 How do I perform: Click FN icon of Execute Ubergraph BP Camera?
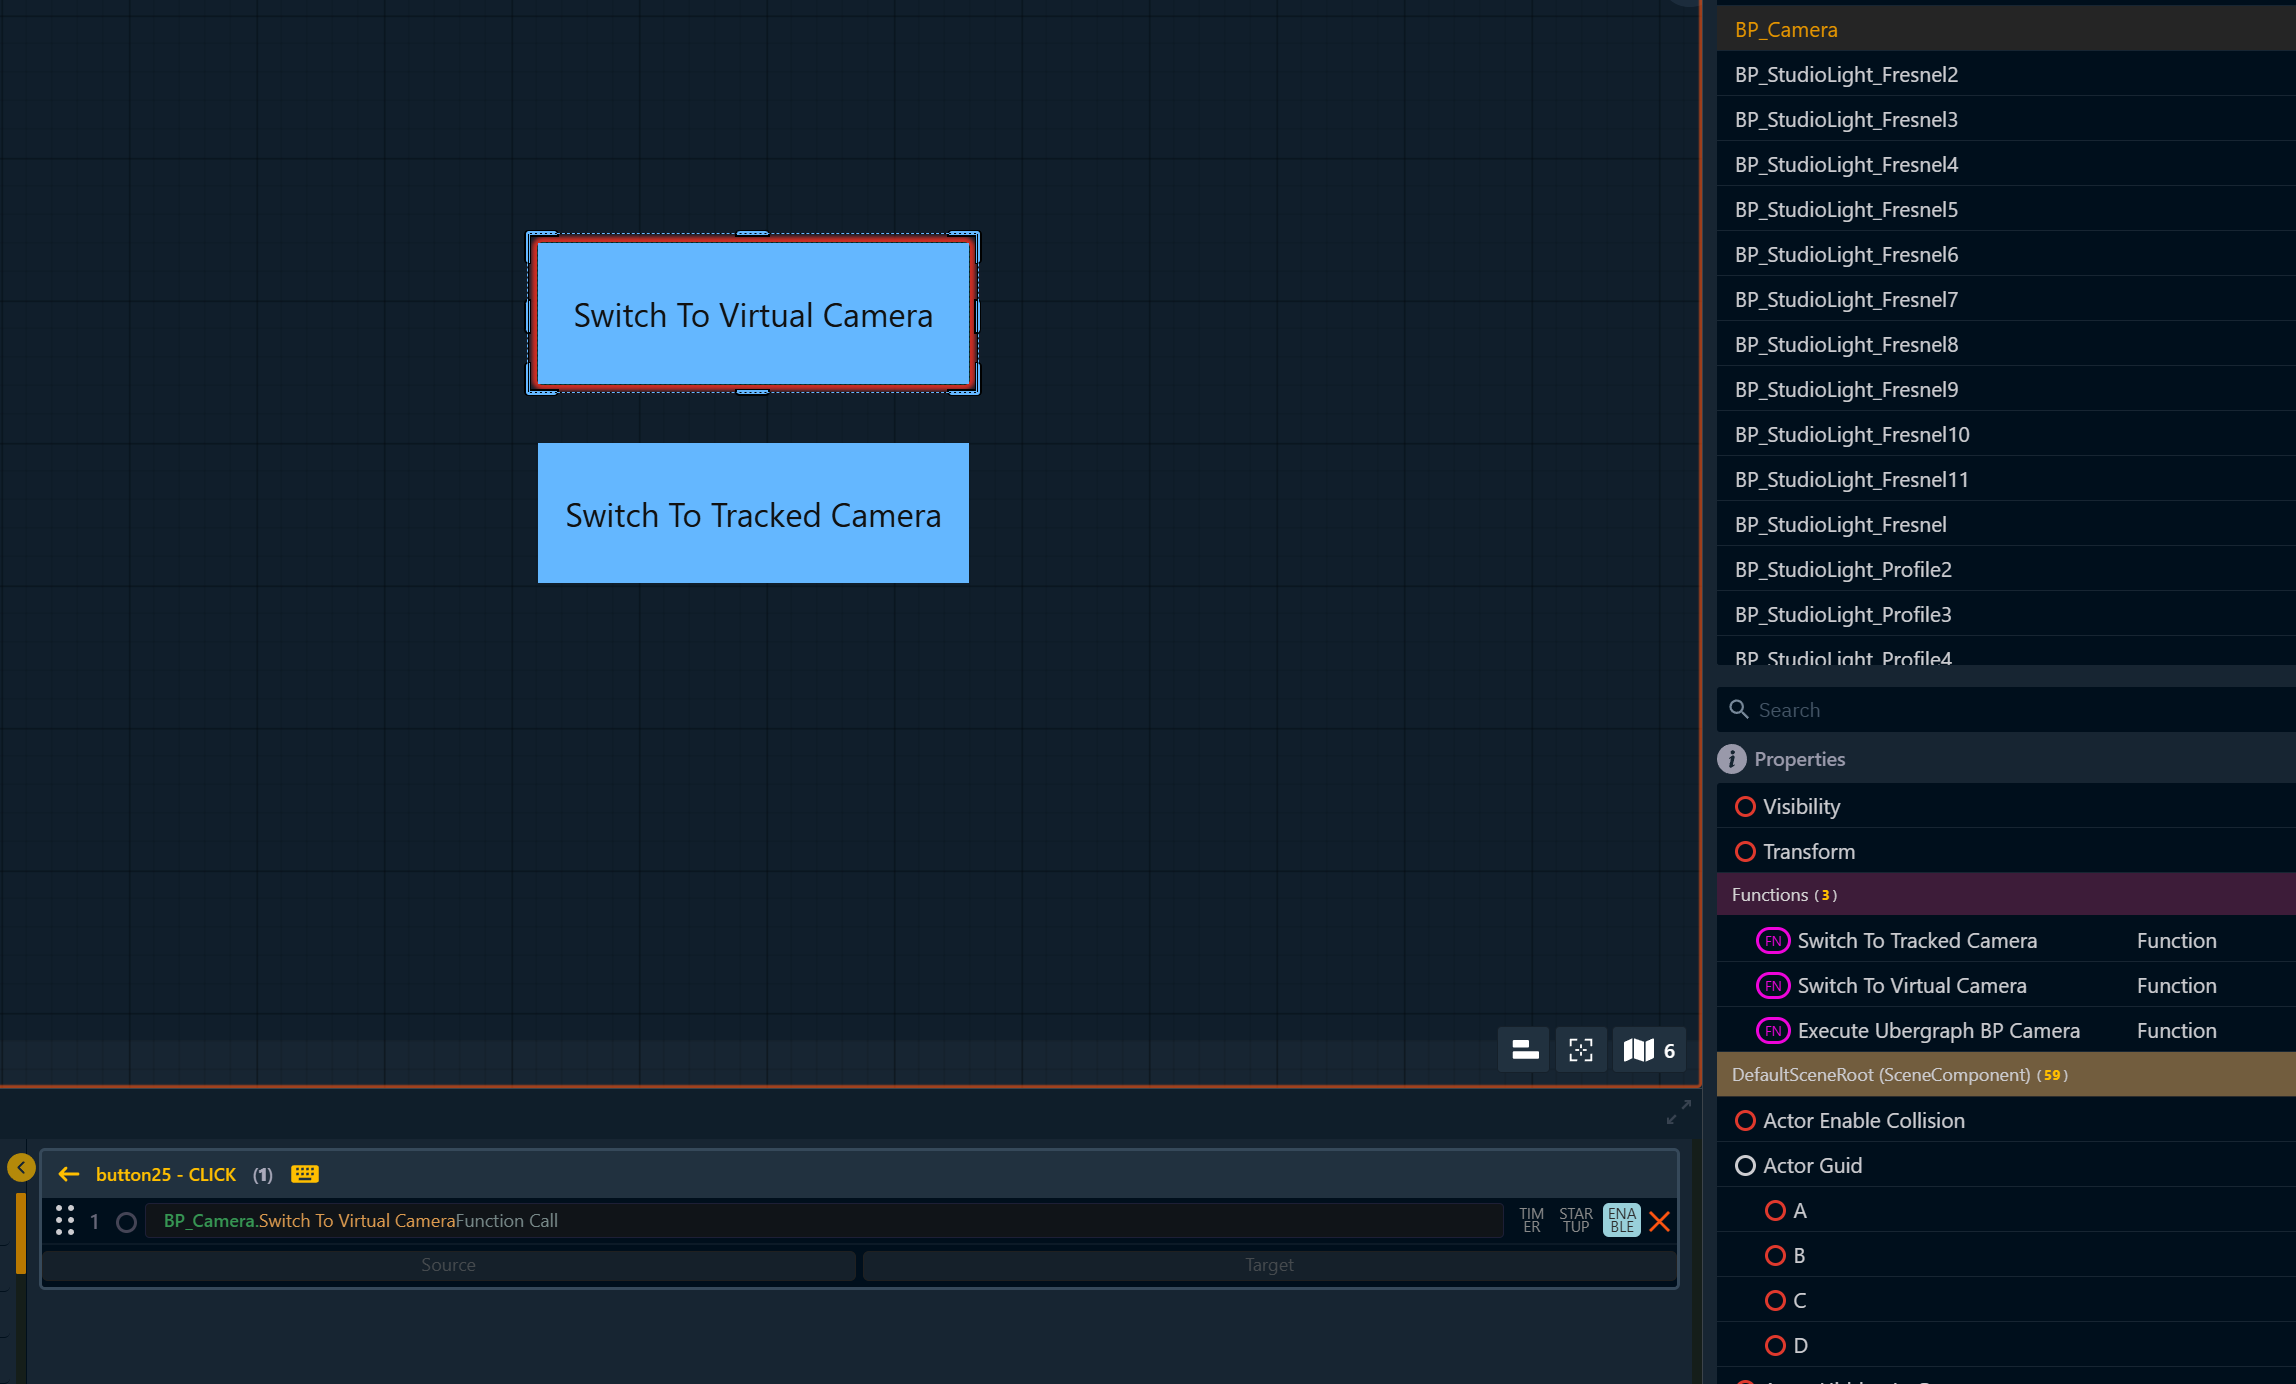[1773, 1031]
